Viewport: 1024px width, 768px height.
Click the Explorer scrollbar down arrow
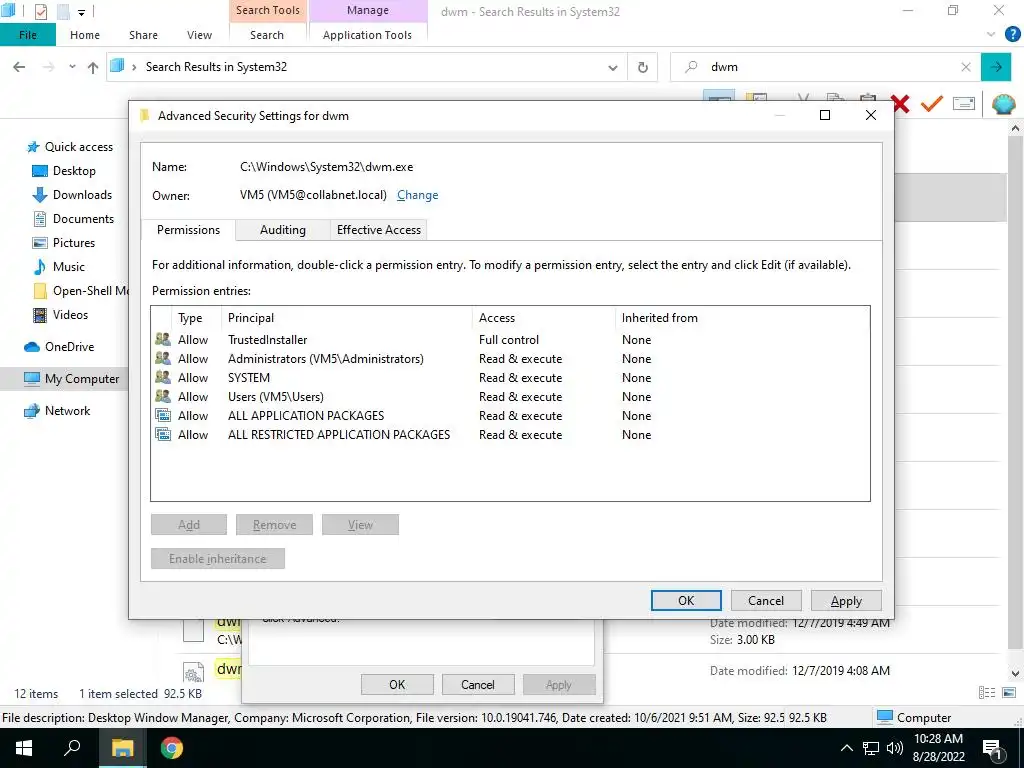[x=1015, y=673]
